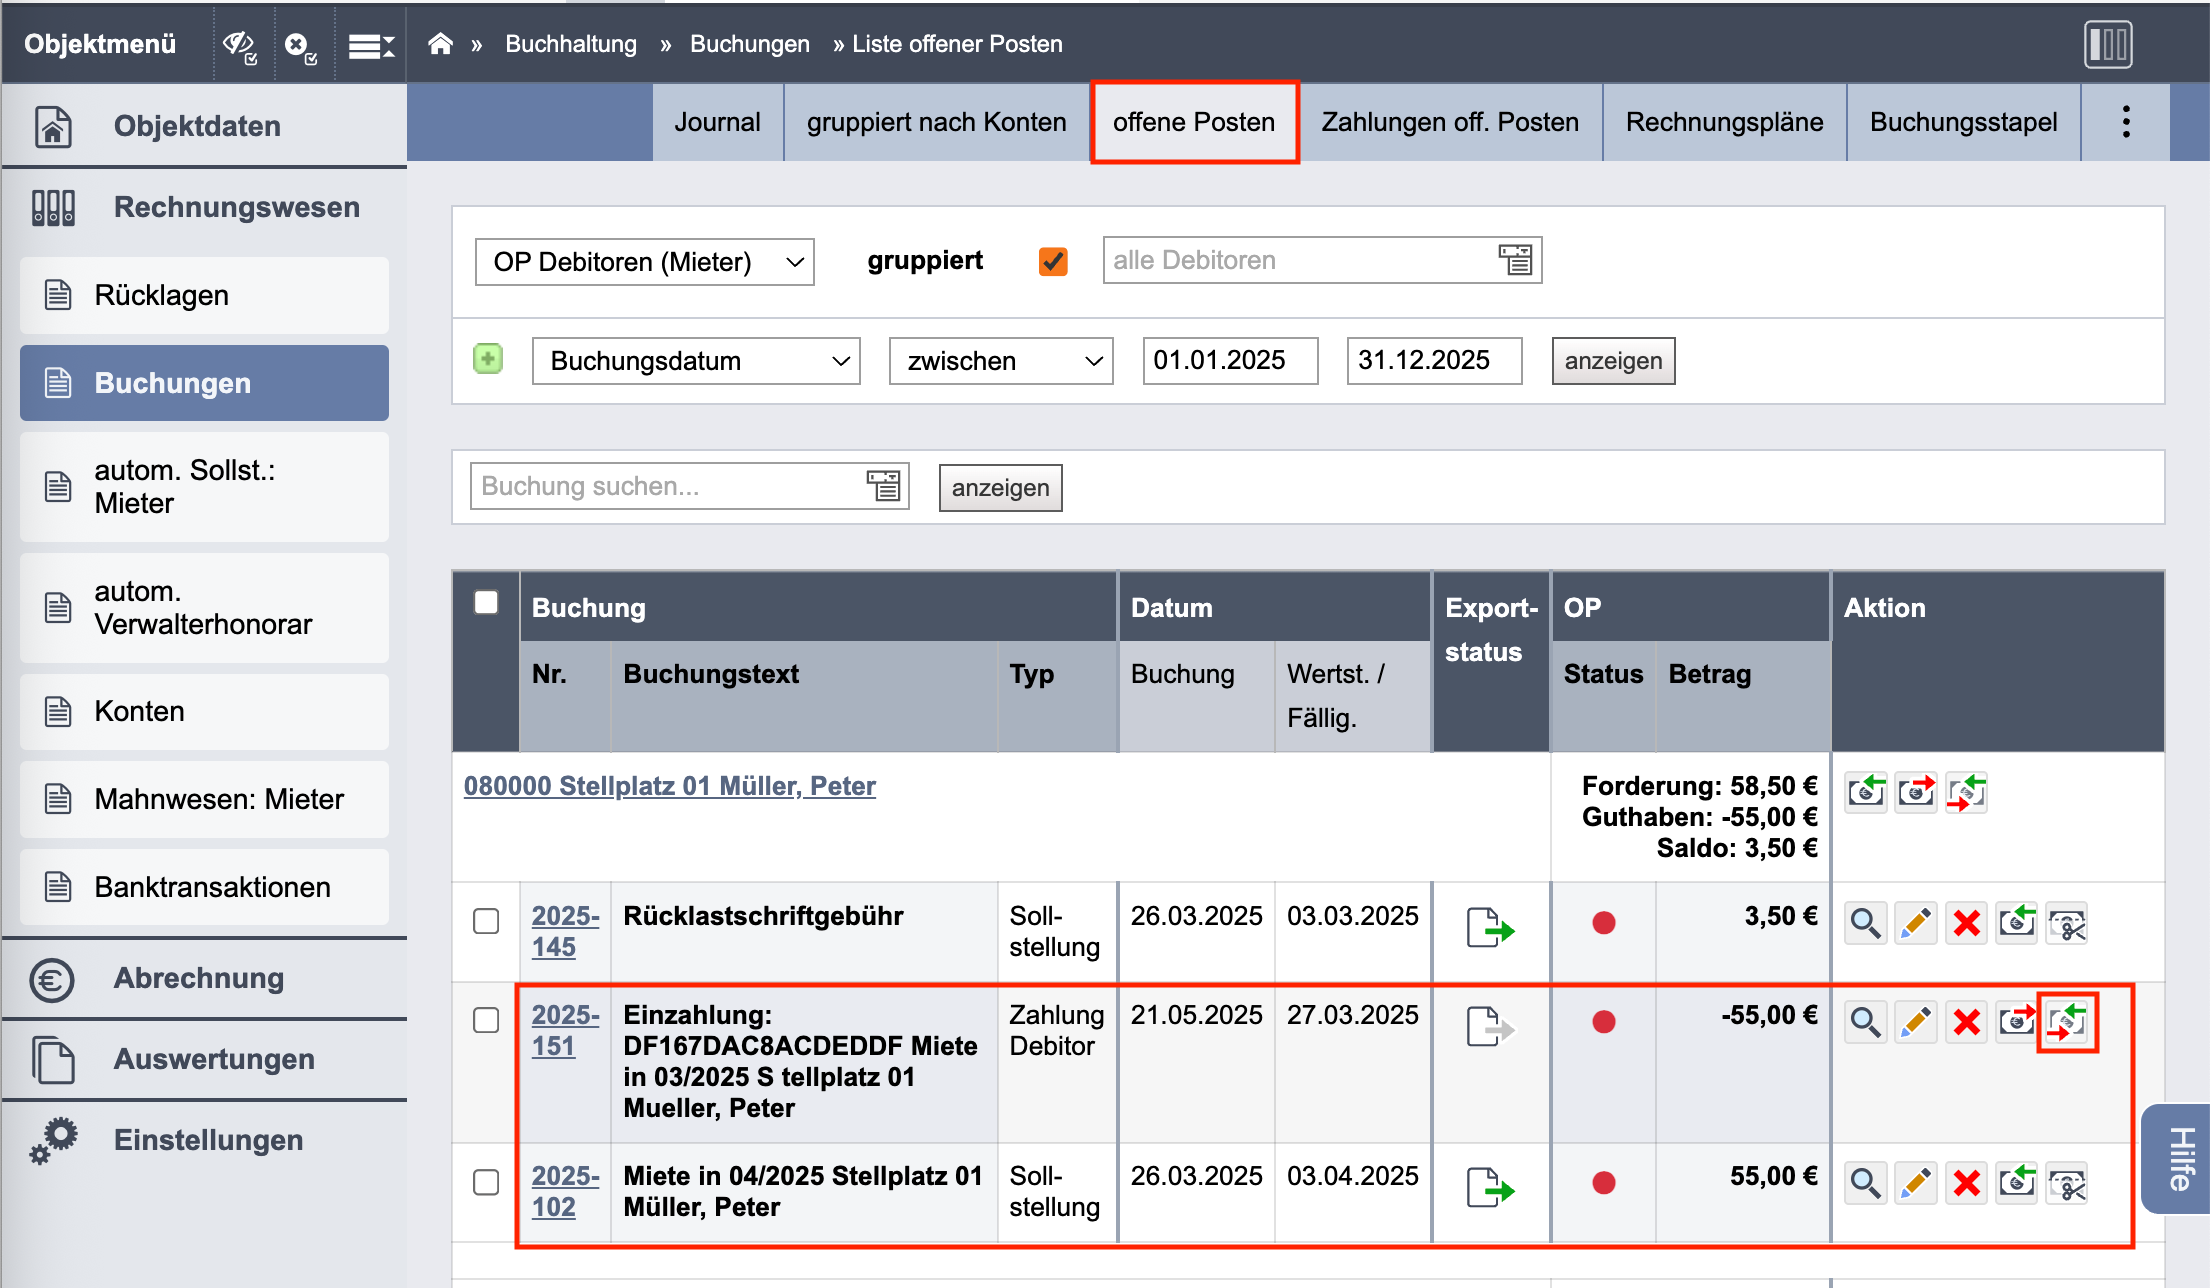Edit booking 2025-151 with pencil icon
This screenshot has width=2210, height=1288.
[1916, 1022]
